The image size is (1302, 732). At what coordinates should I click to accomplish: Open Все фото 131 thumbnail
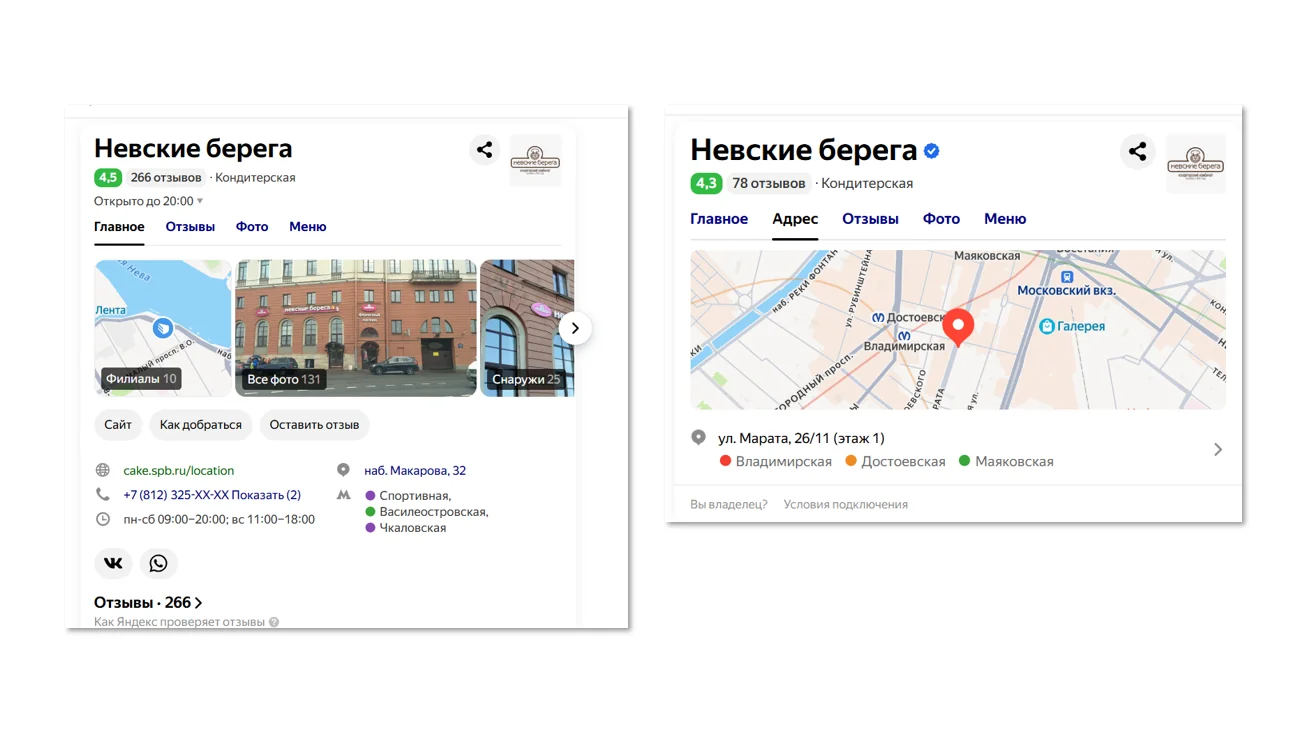pyautogui.click(x=355, y=328)
